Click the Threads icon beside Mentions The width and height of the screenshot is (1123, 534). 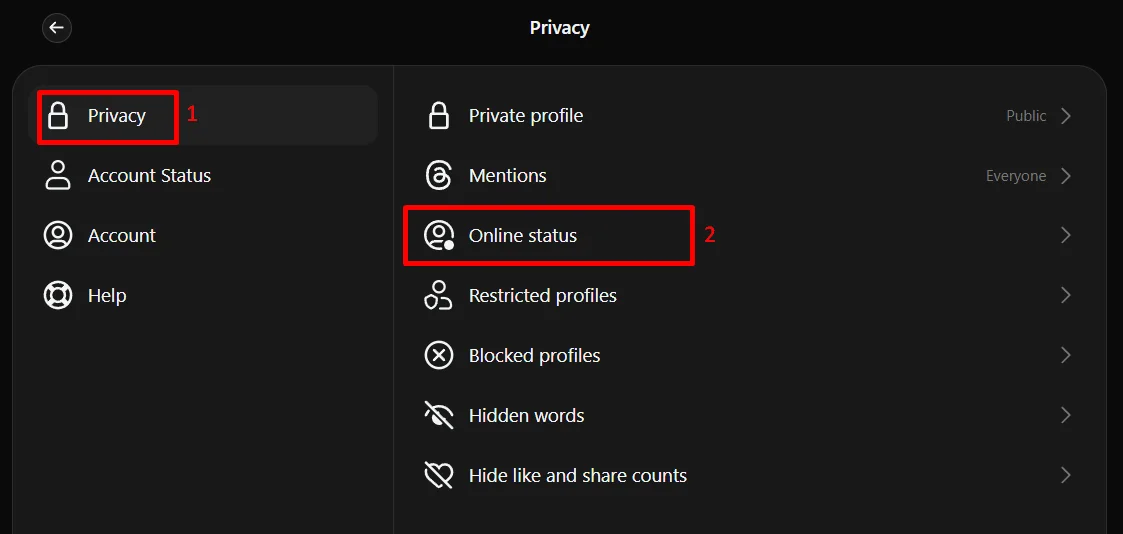pos(438,175)
